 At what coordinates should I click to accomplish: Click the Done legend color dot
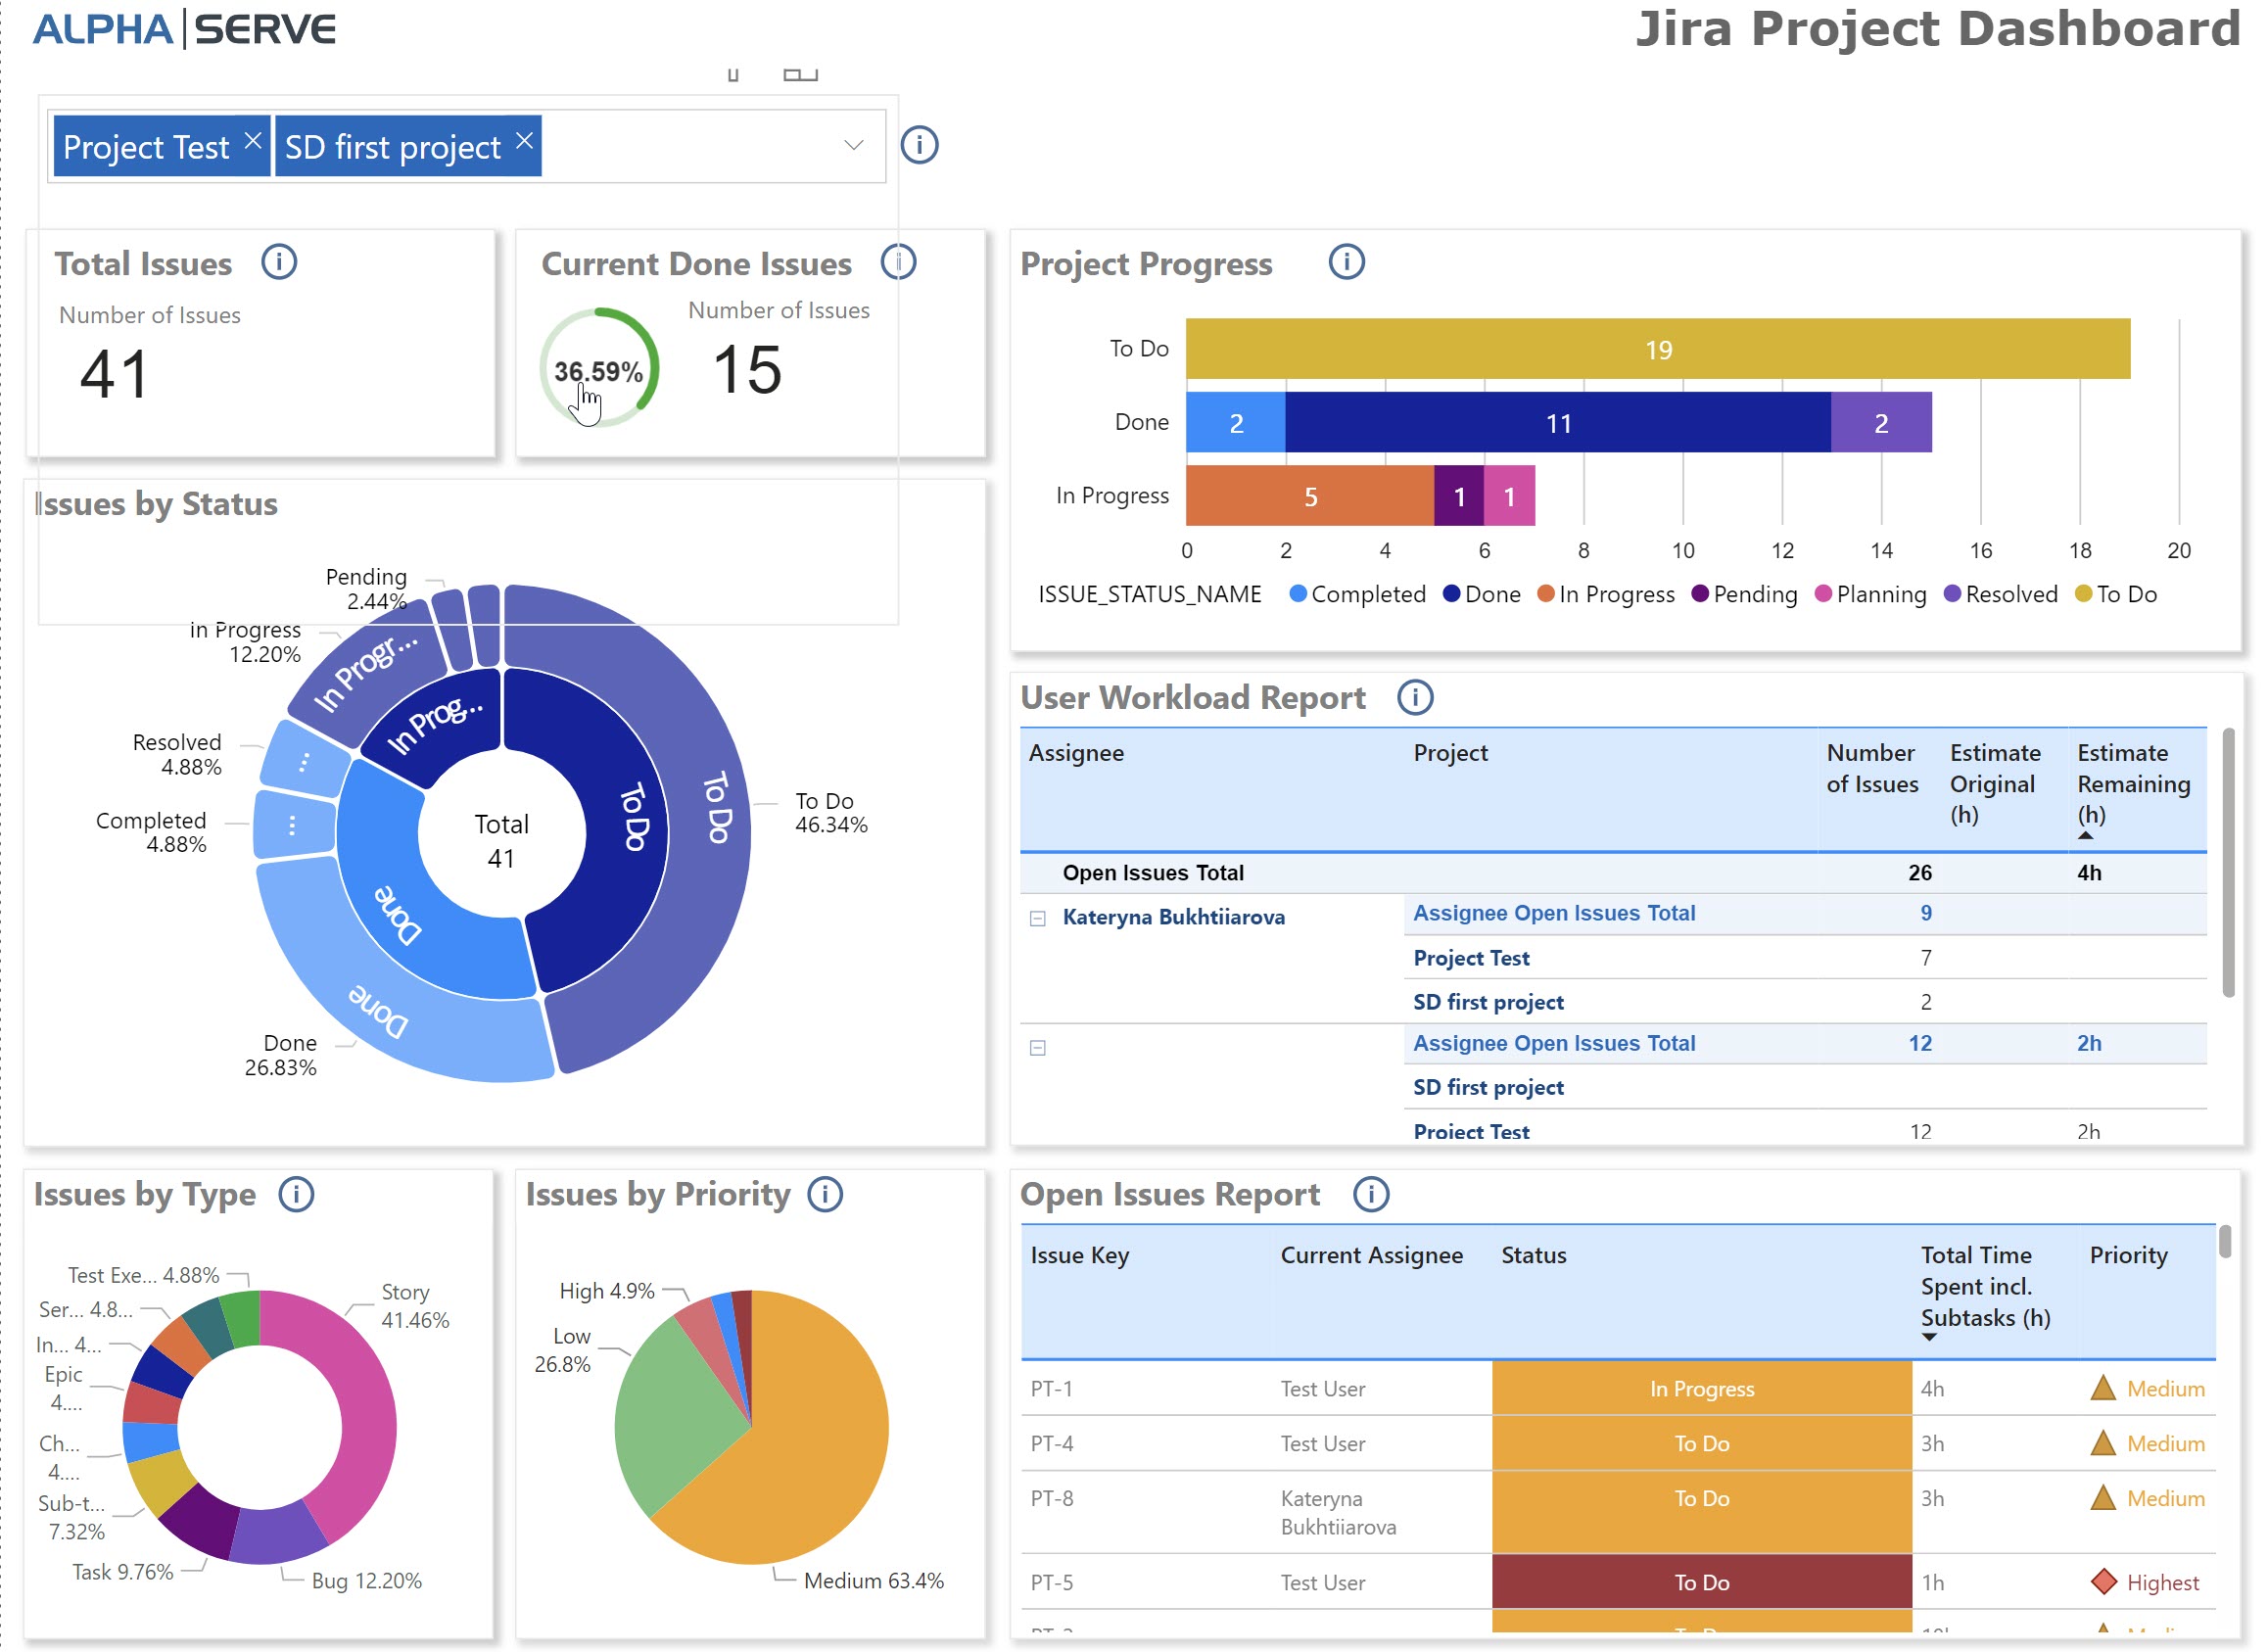tap(1449, 594)
